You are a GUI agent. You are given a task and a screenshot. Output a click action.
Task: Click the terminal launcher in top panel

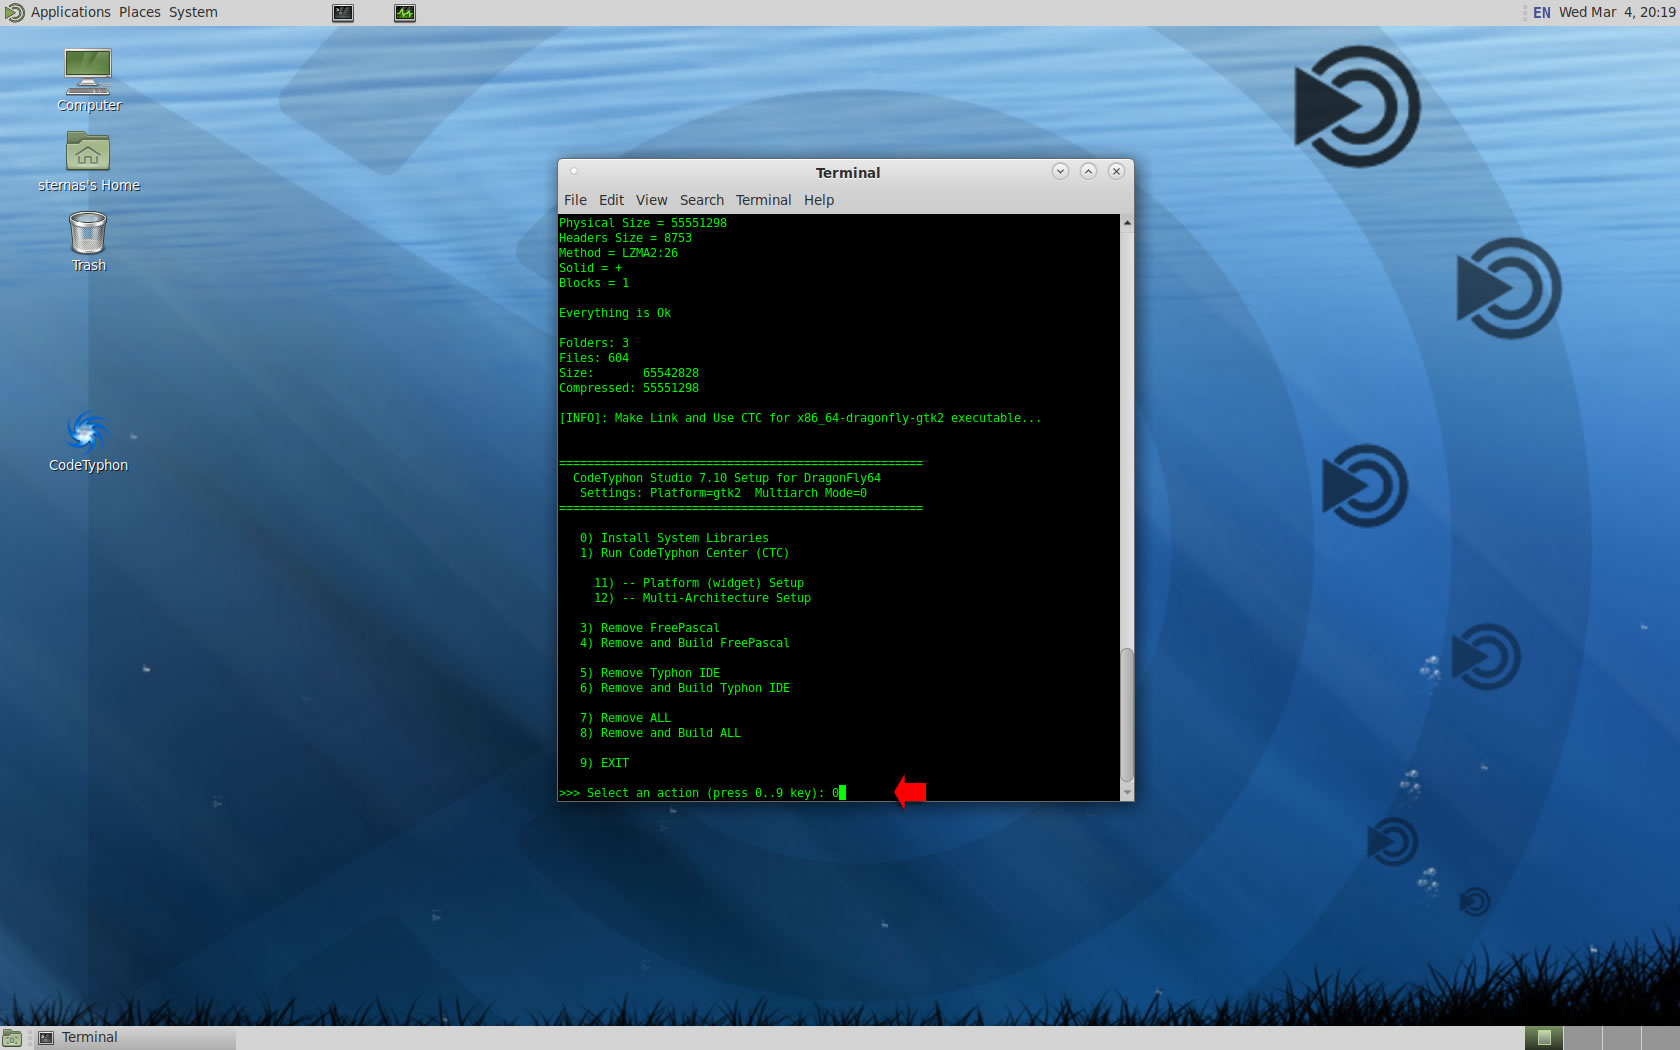point(343,13)
